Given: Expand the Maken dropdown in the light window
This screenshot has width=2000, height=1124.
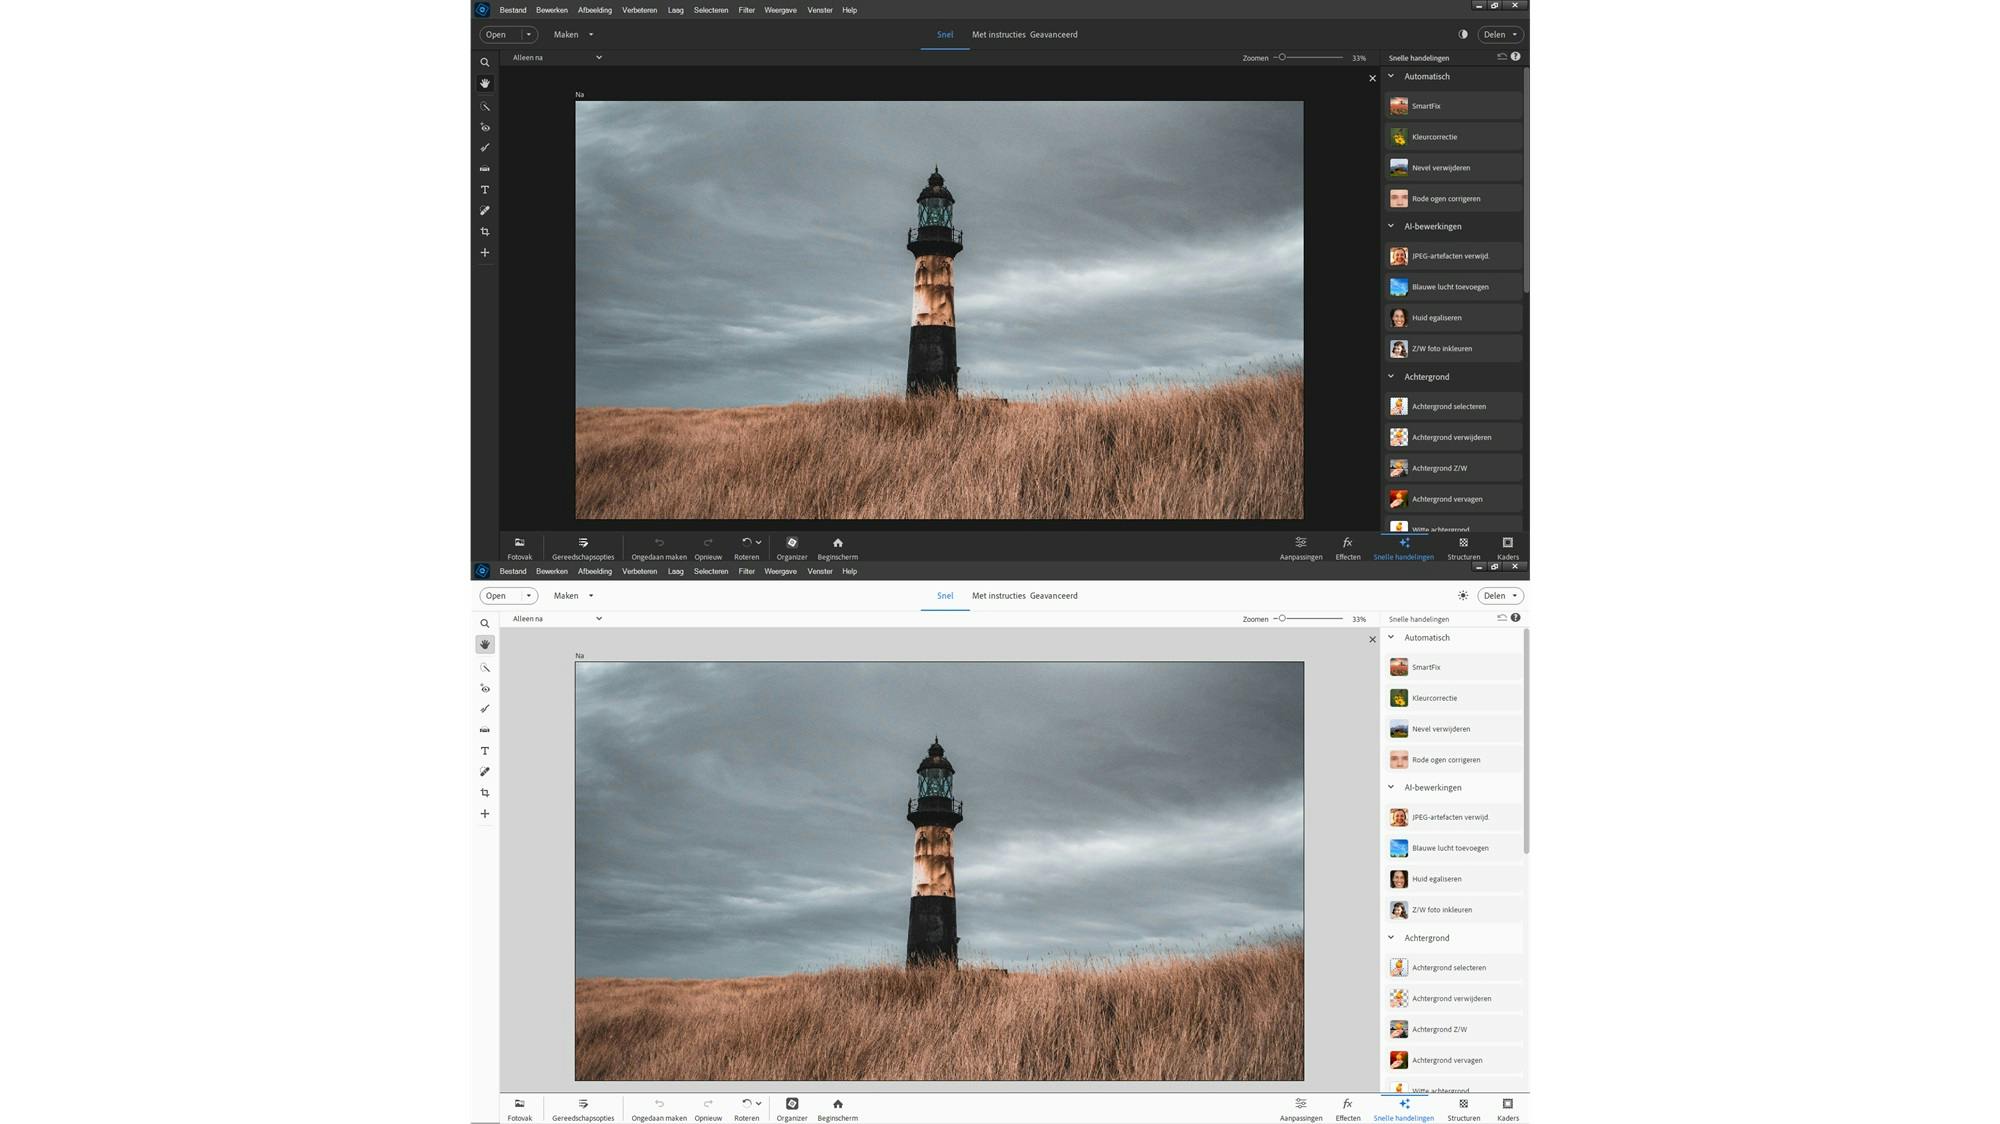Looking at the screenshot, I should tap(574, 596).
